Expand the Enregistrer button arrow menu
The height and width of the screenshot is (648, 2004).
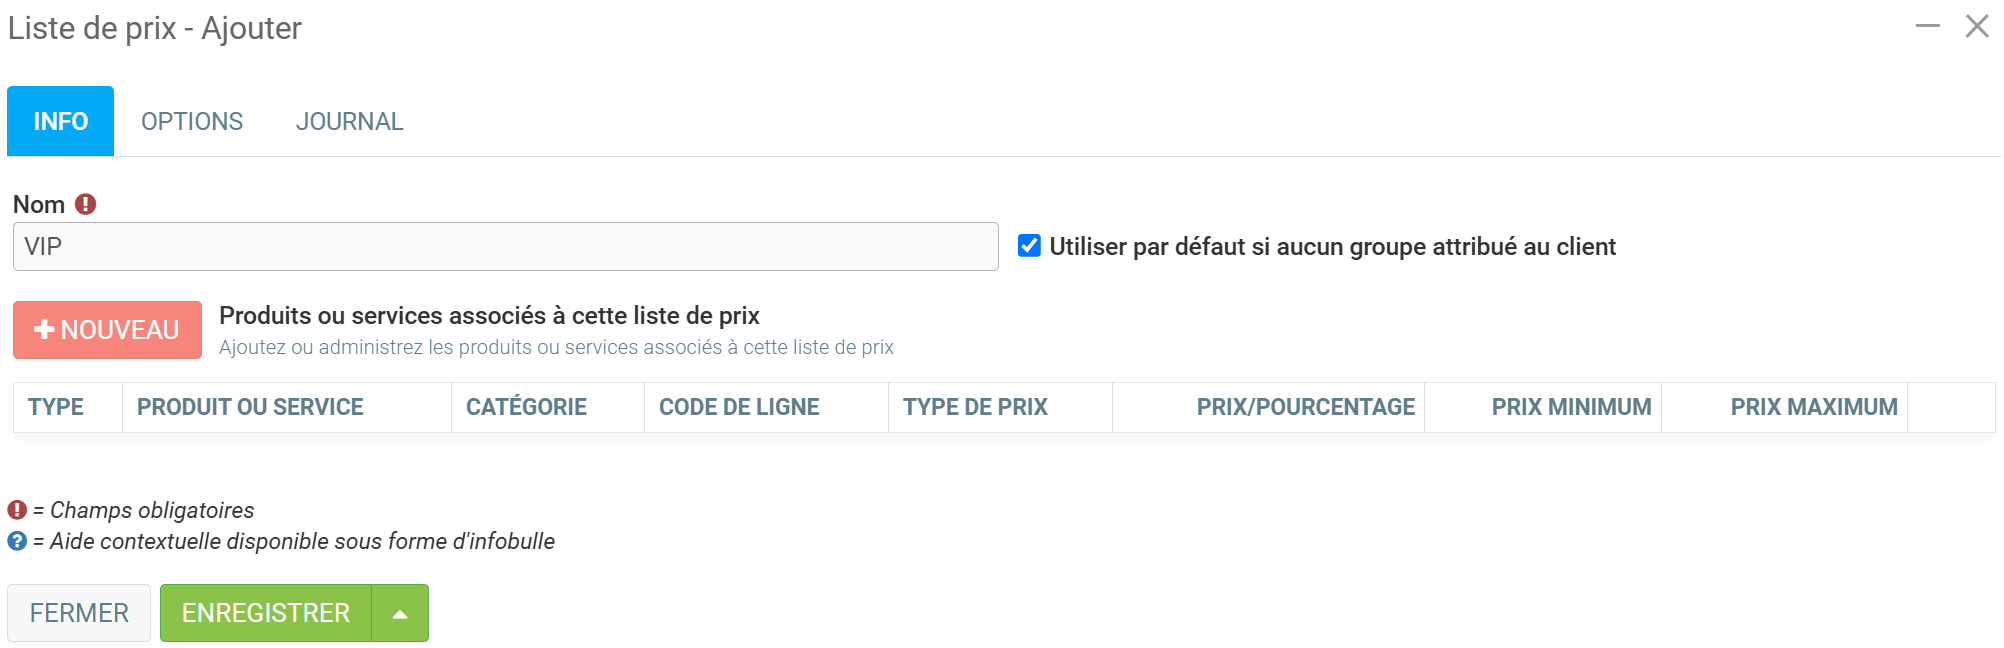point(400,613)
